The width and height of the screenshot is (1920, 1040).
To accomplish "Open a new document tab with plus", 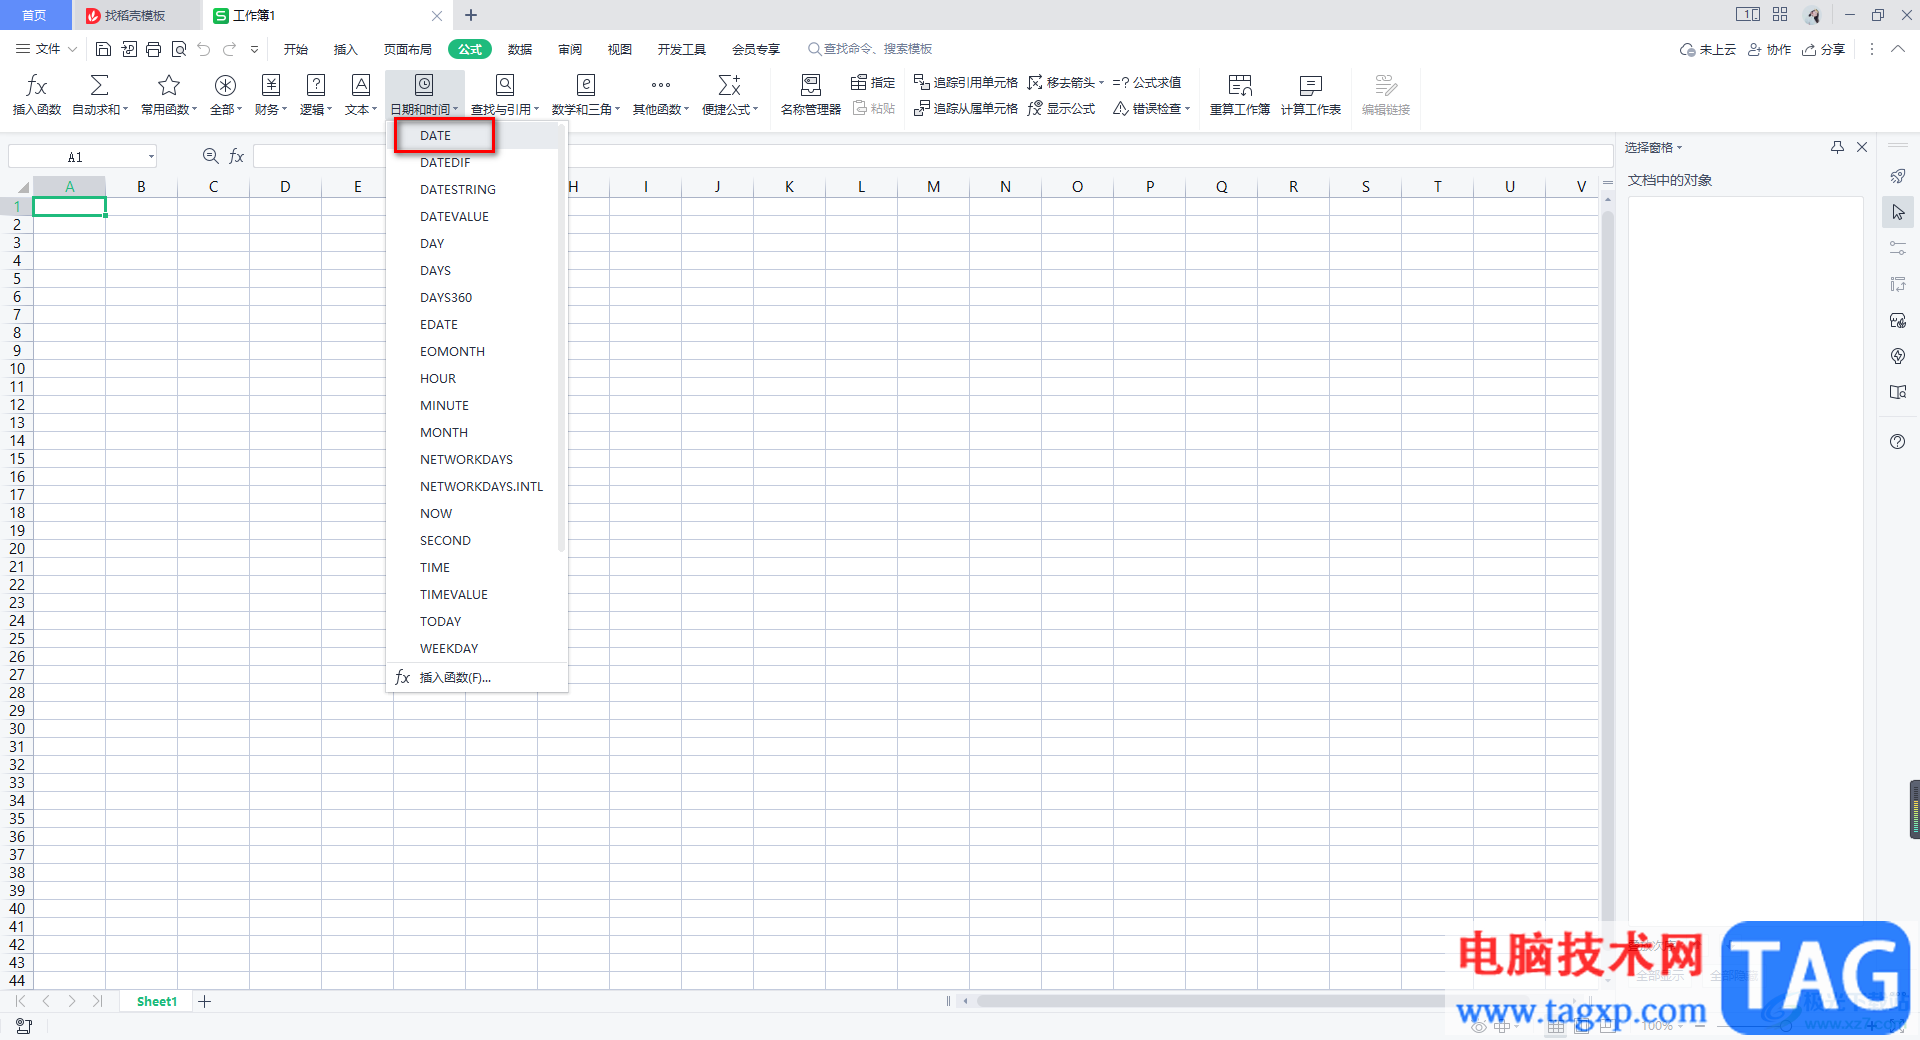I will point(471,15).
